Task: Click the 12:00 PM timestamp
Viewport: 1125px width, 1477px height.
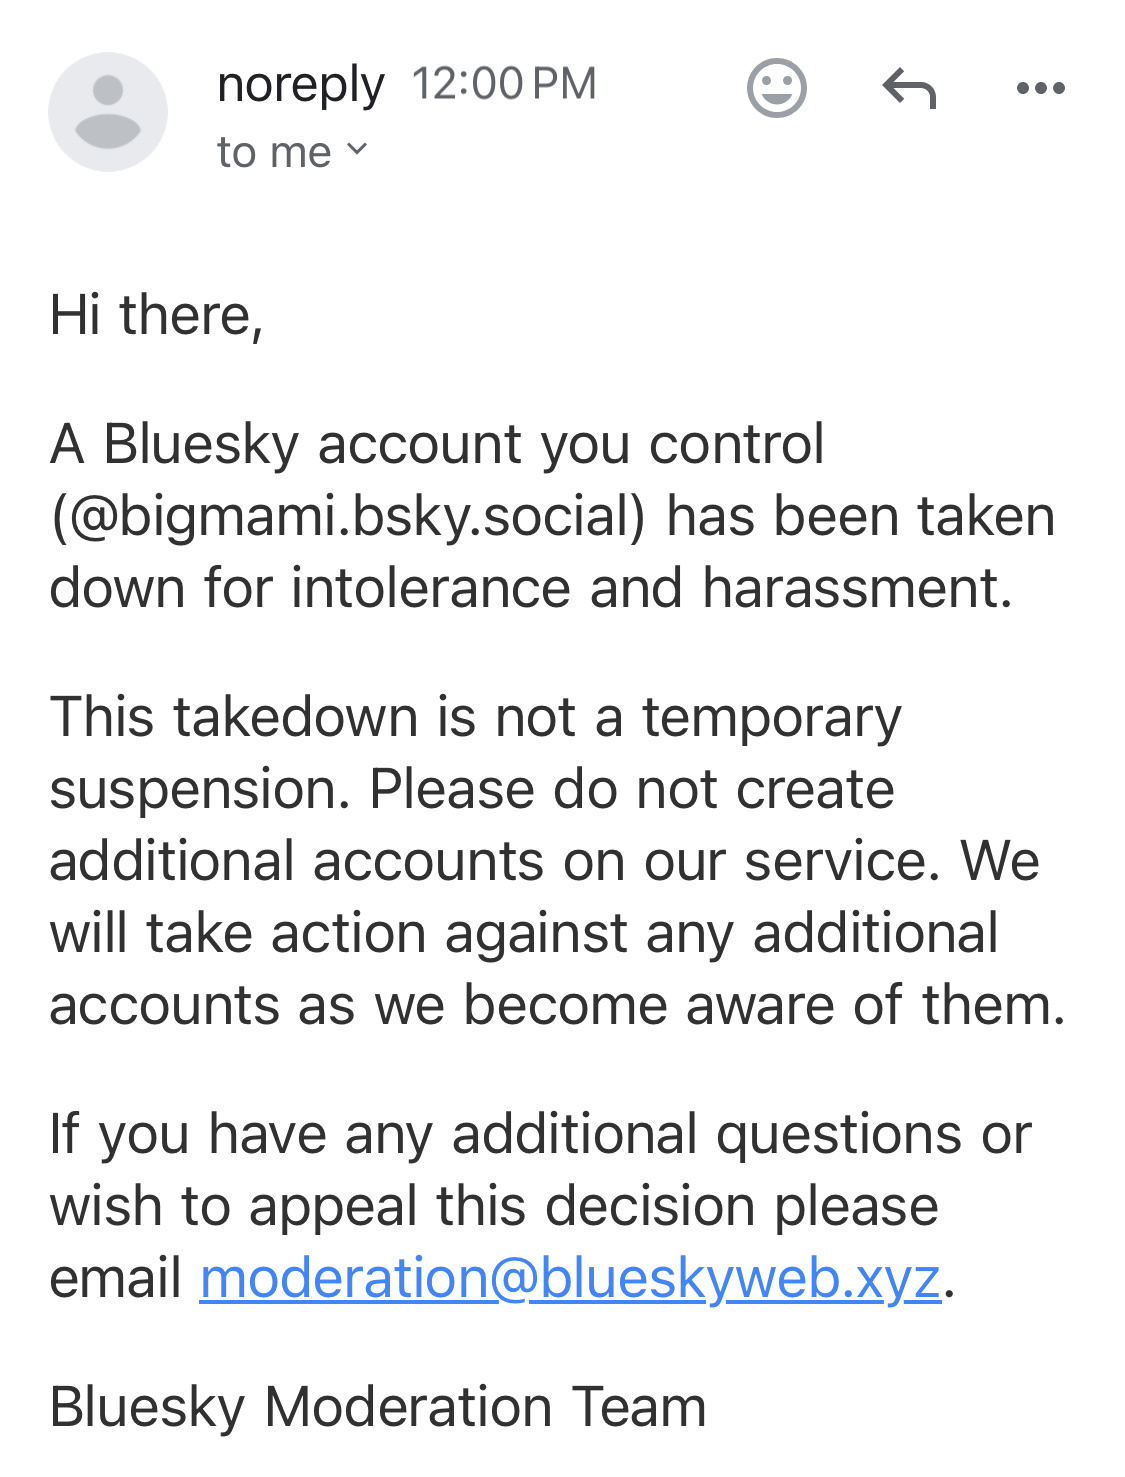Action: 504,84
